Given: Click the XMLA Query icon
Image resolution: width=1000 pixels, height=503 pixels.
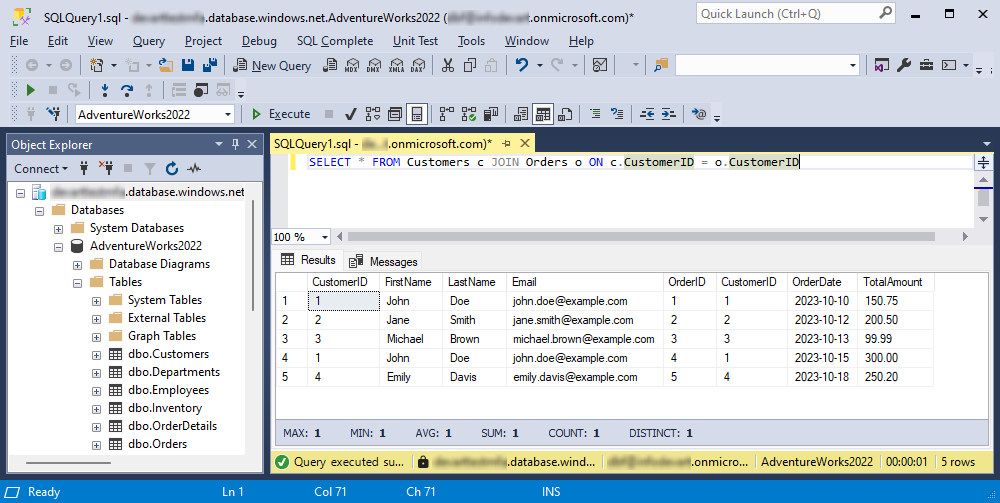Looking at the screenshot, I should coord(396,65).
